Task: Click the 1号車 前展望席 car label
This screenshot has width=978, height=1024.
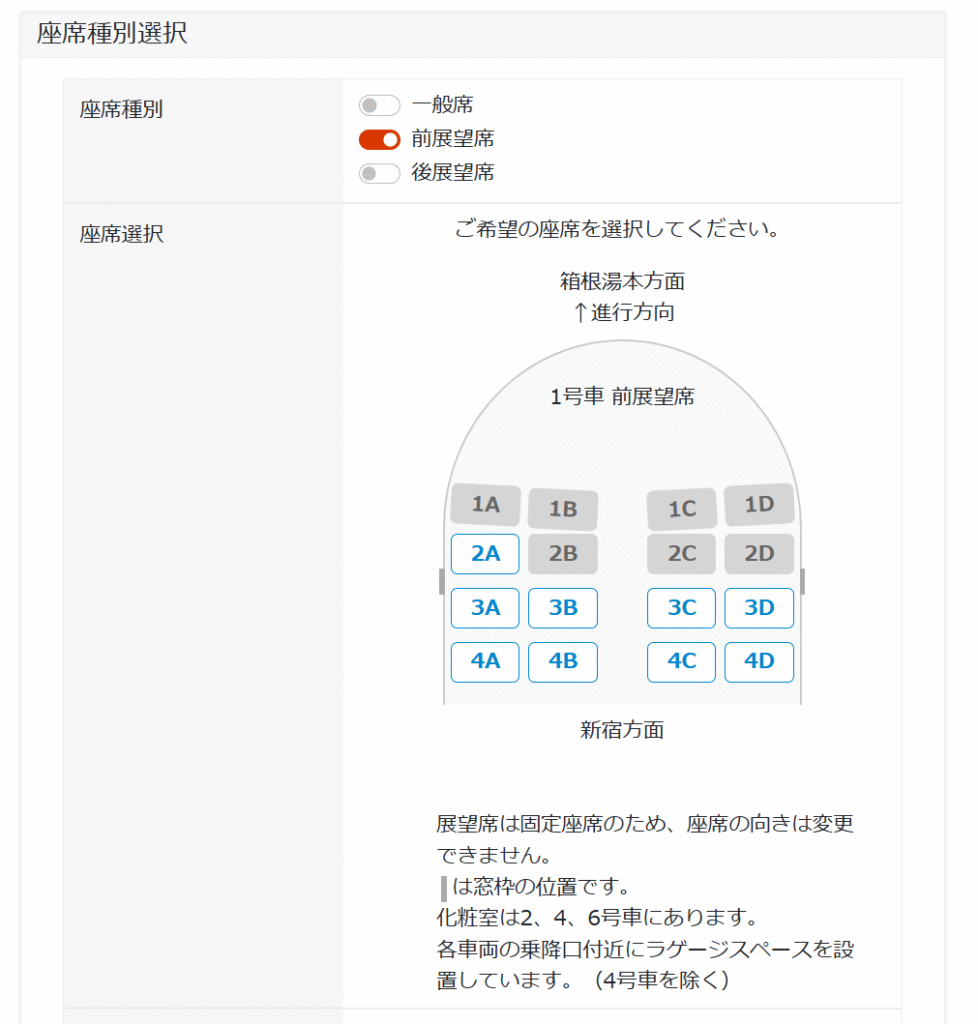Action: tap(622, 397)
